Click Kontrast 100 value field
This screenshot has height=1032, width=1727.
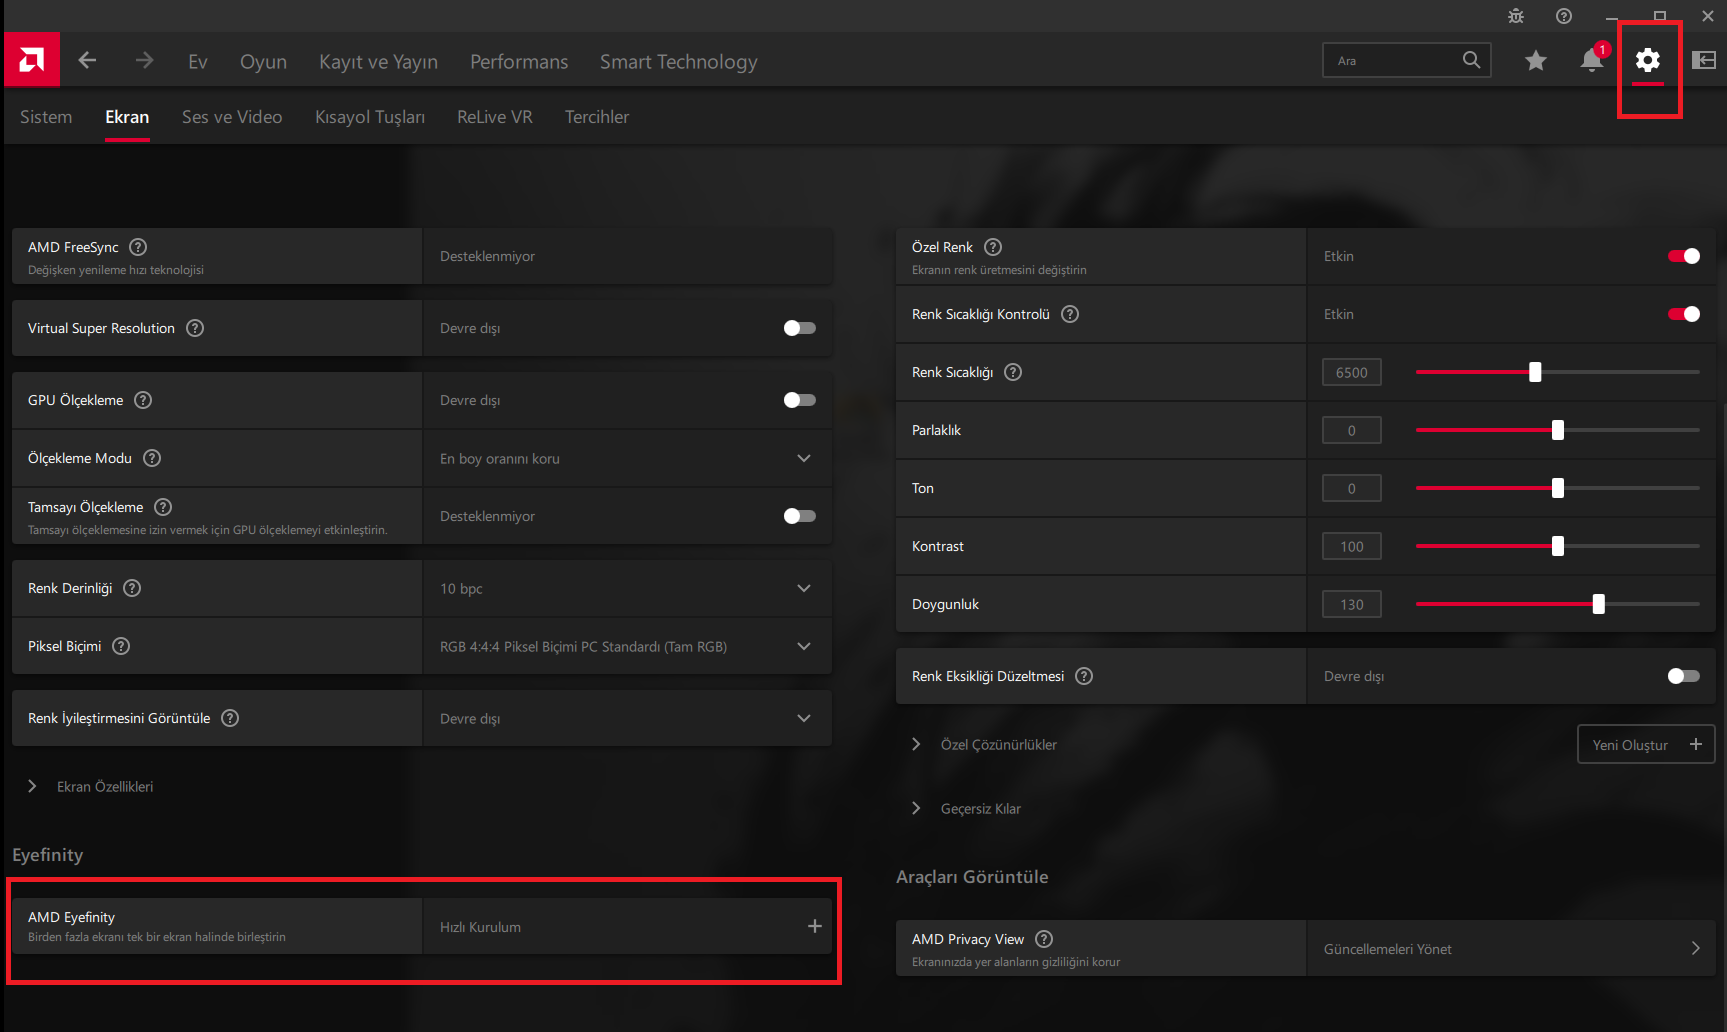[1352, 546]
